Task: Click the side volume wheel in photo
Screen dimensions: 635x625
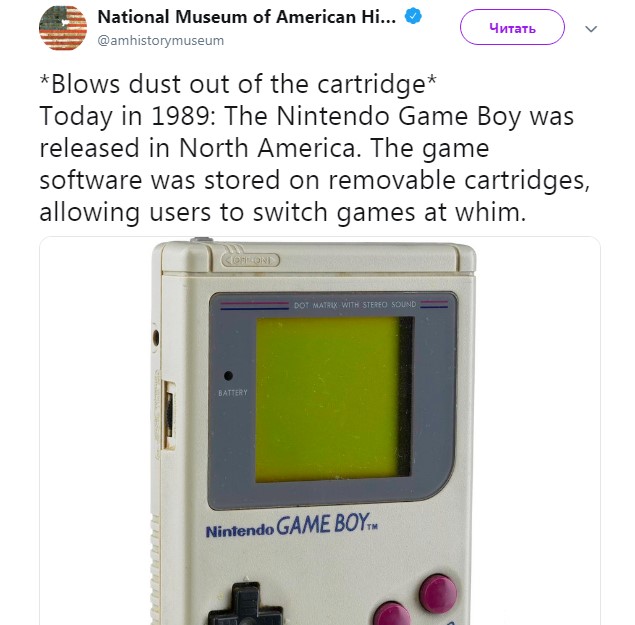Action: tap(168, 416)
